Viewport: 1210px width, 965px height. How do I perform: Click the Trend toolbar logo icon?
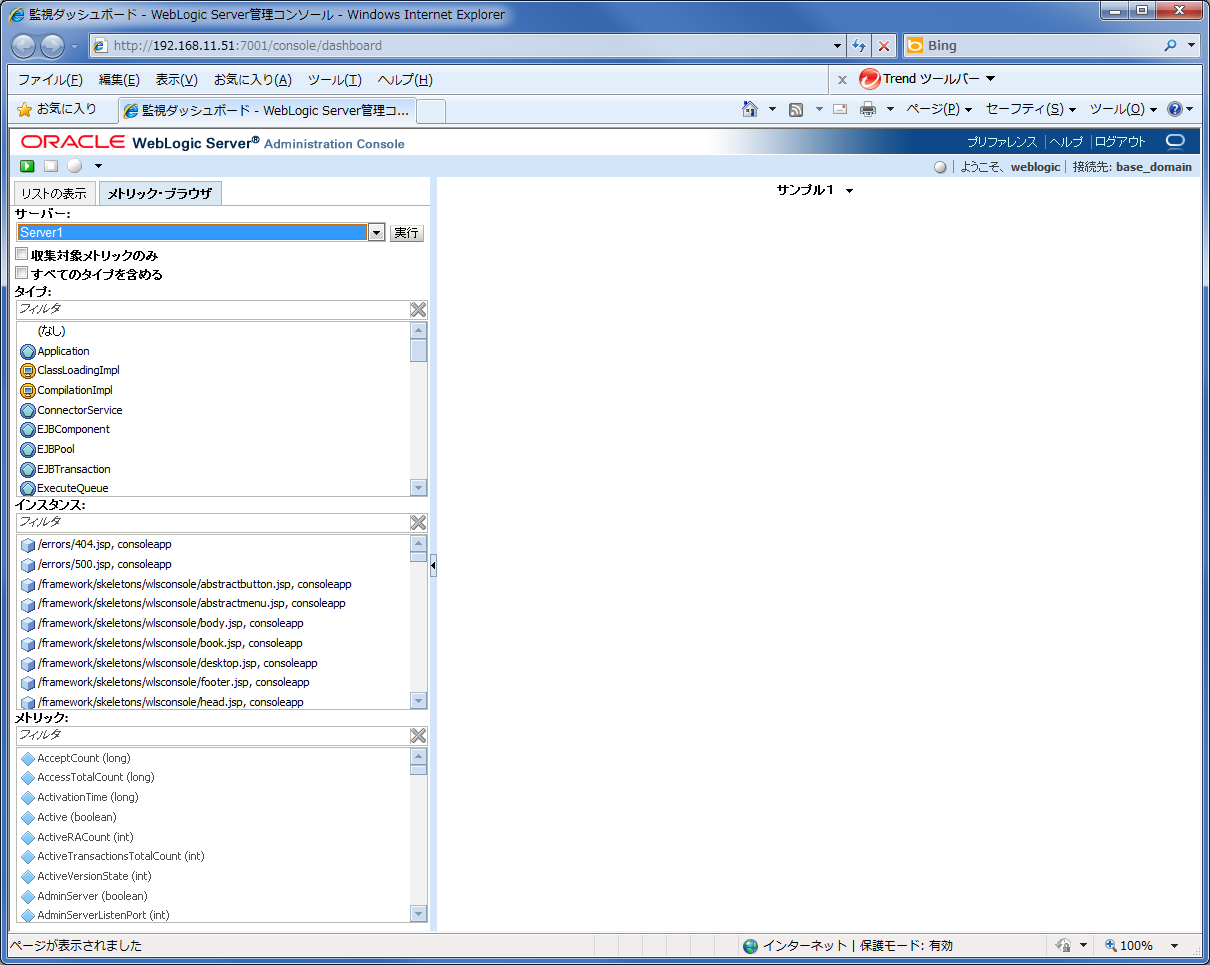coord(869,79)
